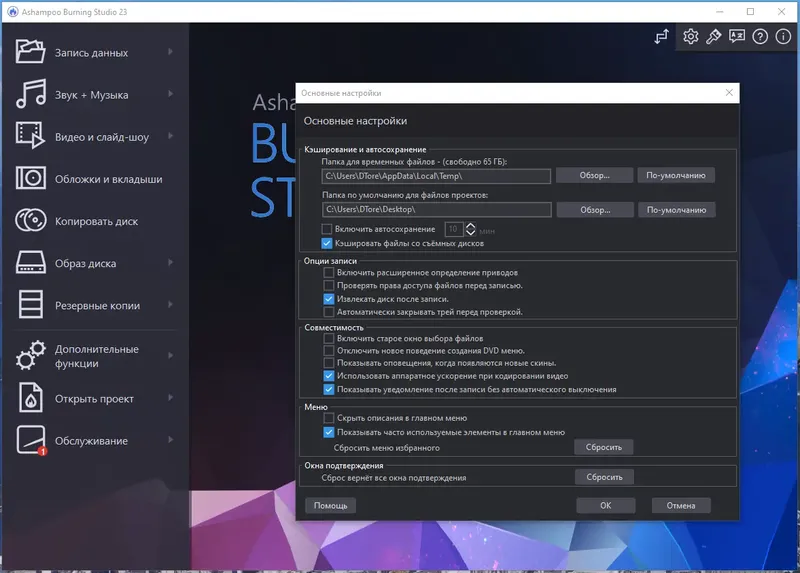The image size is (800, 573).
Task: Click the Обслуживание icon with red badge
Action: (31, 440)
